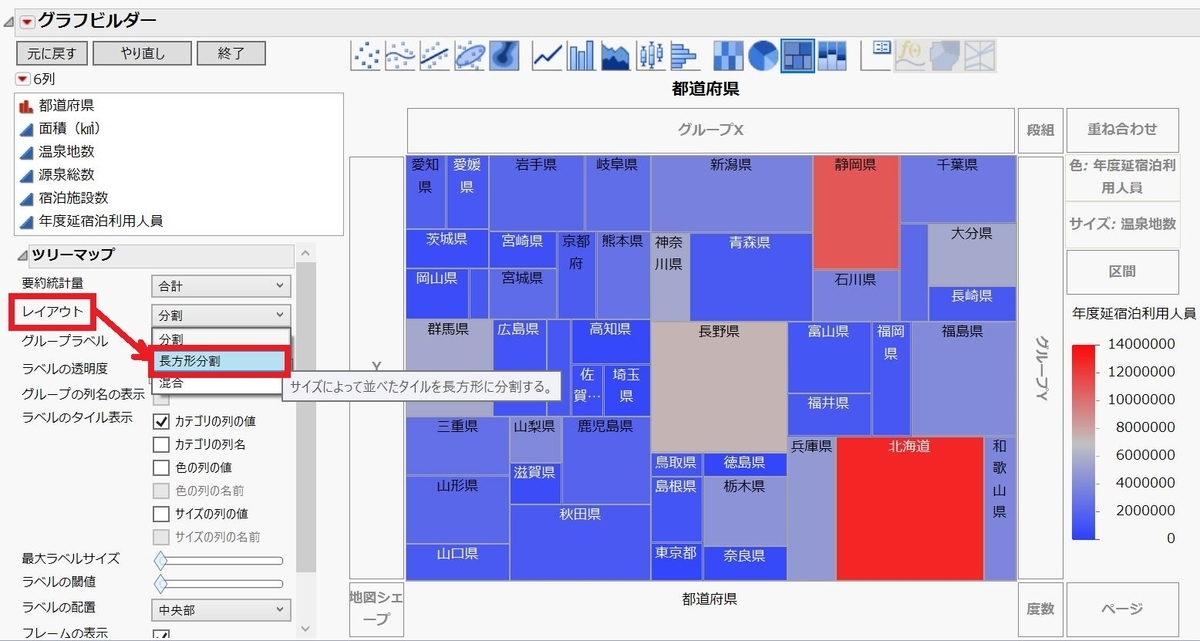This screenshot has width=1200, height=641.
Task: Open the ラベルの配置 中央部 dropdown
Action: [x=219, y=610]
